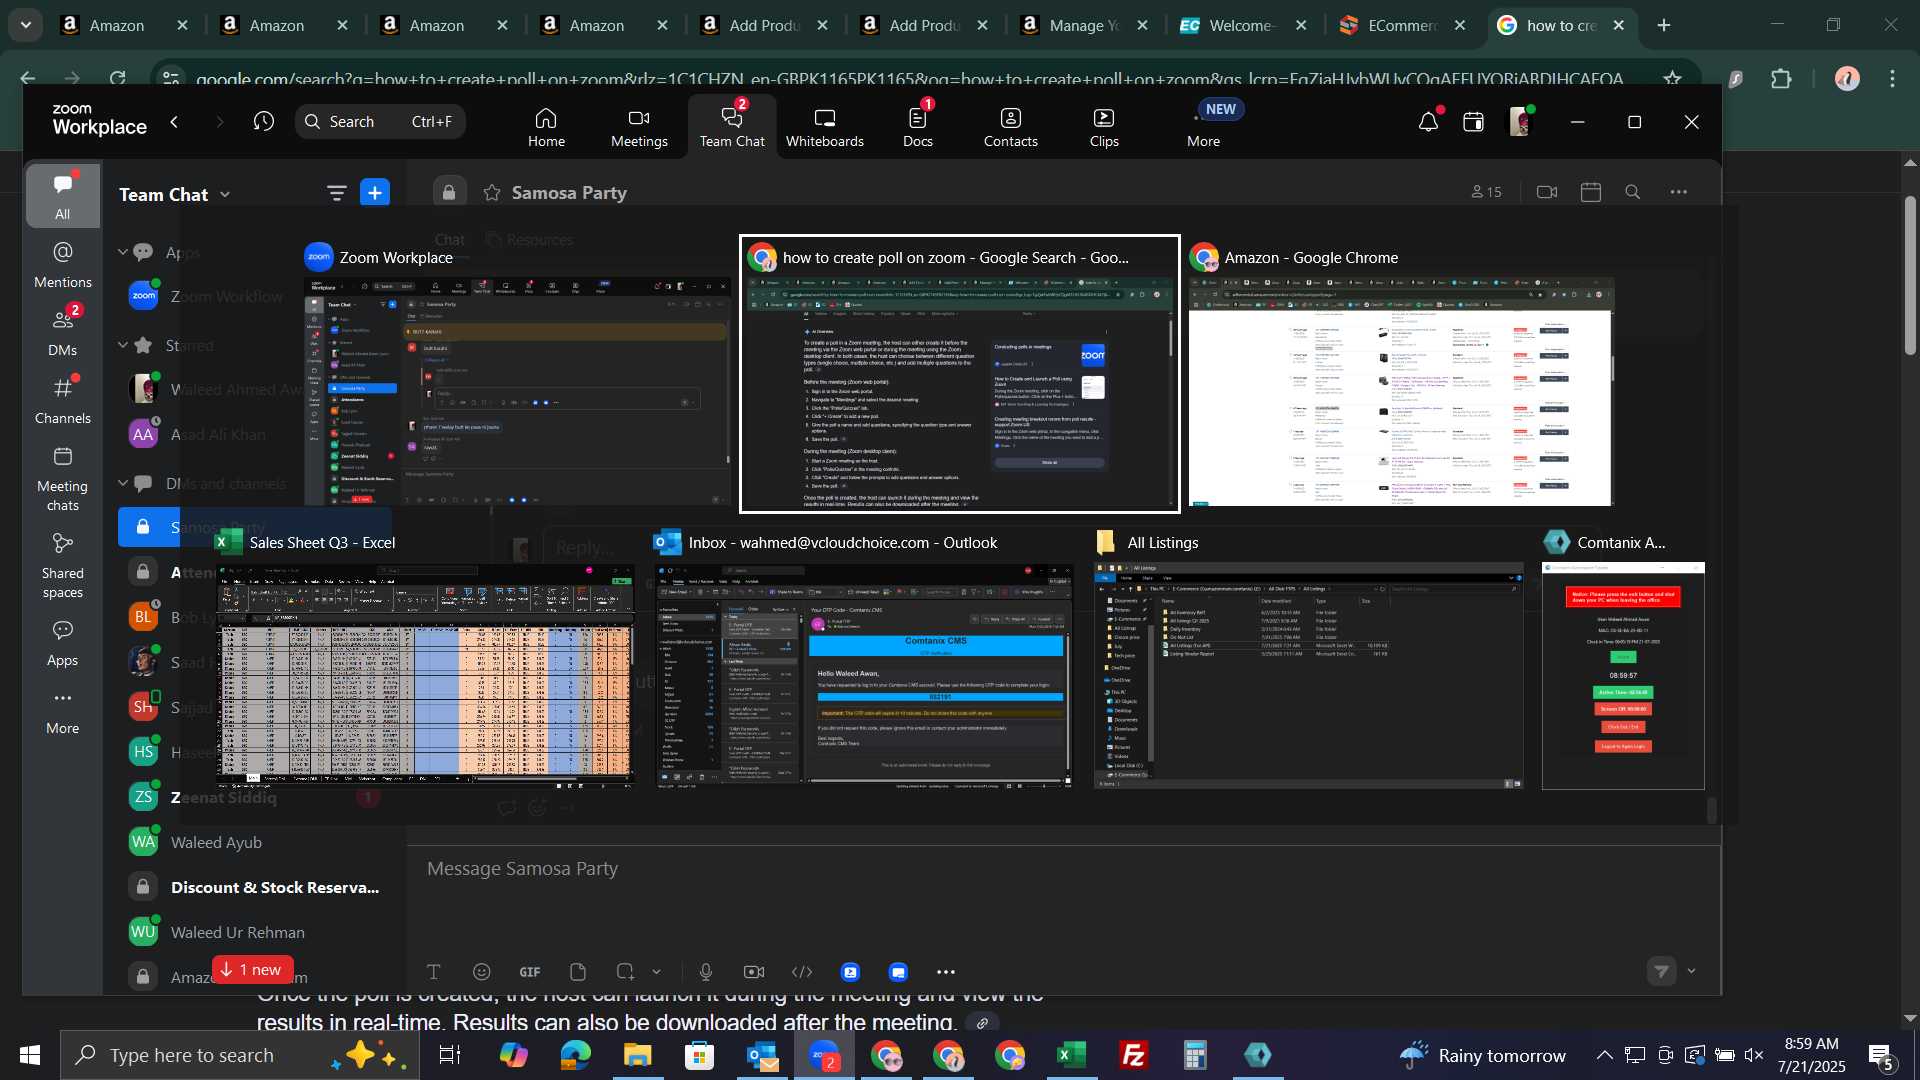
Task: Open Whiteboards tab in Zoom
Action: coord(824,128)
